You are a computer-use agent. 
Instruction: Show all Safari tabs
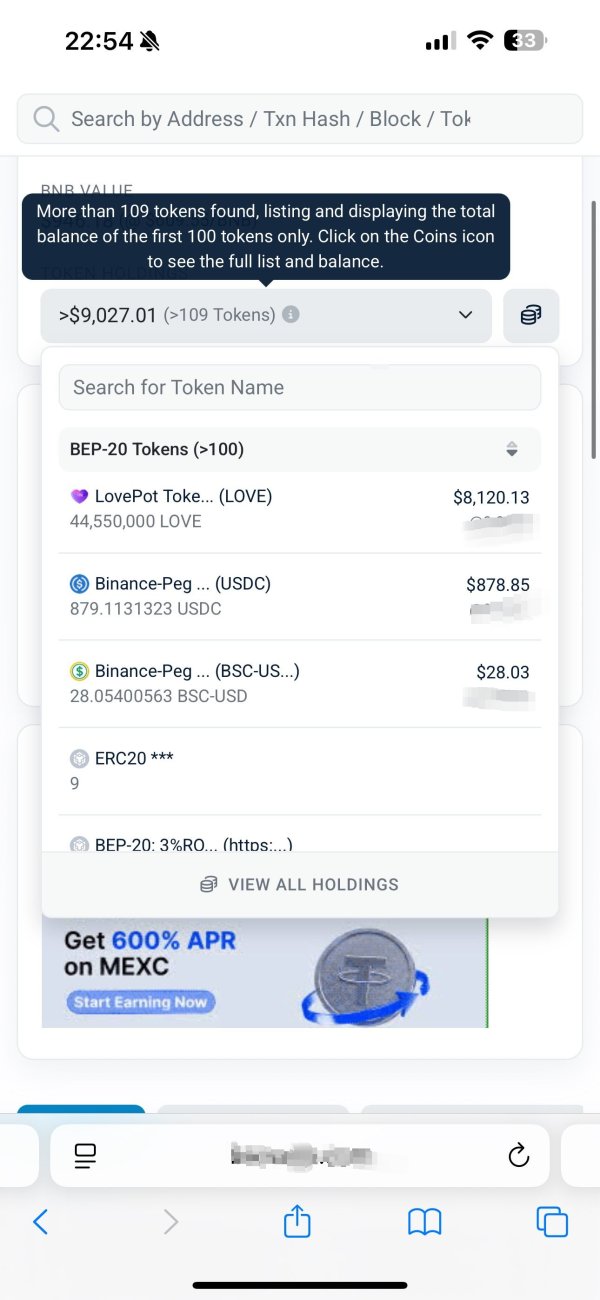pyautogui.click(x=552, y=1221)
